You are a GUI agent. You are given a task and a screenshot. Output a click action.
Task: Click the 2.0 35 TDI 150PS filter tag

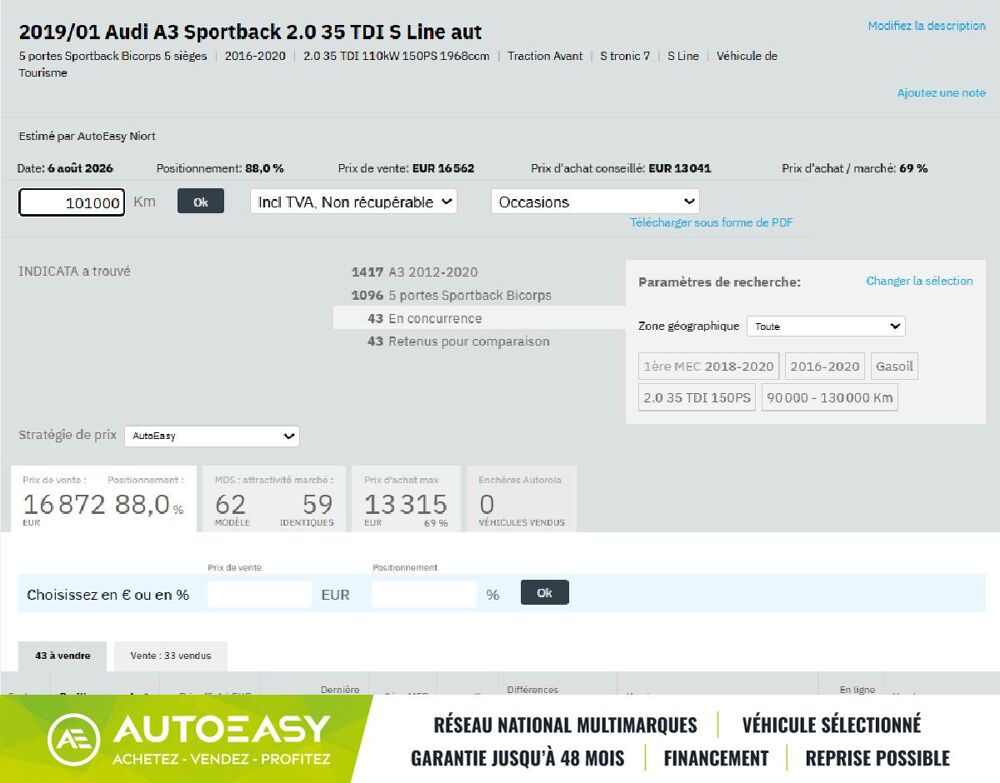tap(696, 397)
